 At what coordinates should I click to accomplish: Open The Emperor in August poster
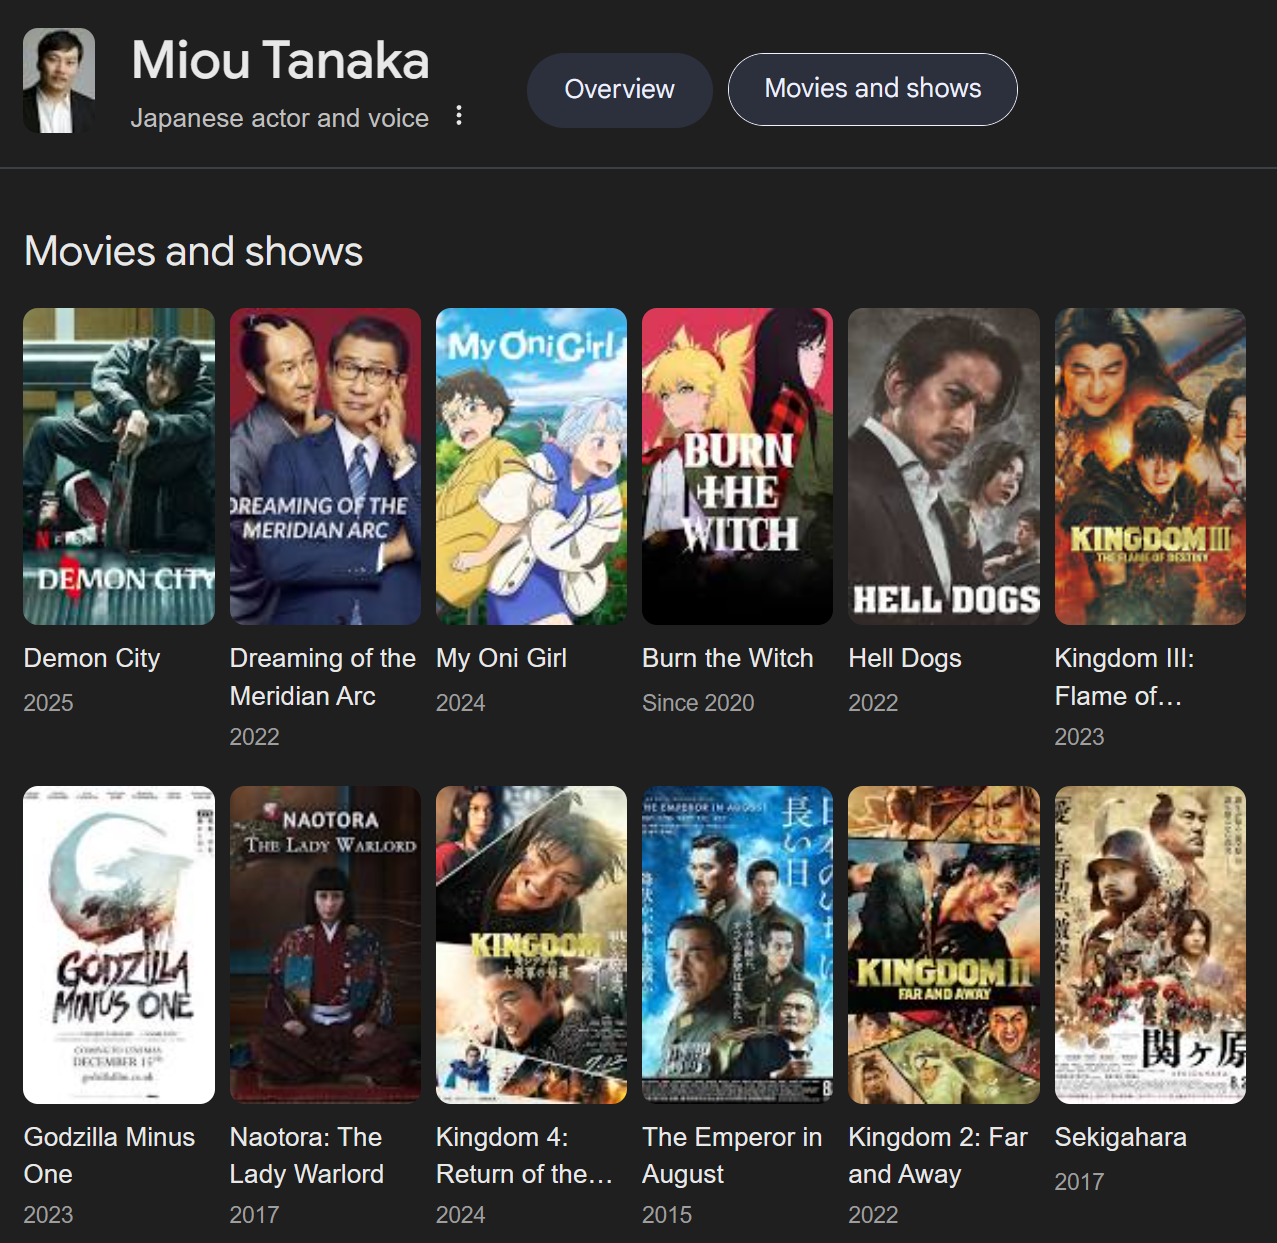pyautogui.click(x=737, y=945)
